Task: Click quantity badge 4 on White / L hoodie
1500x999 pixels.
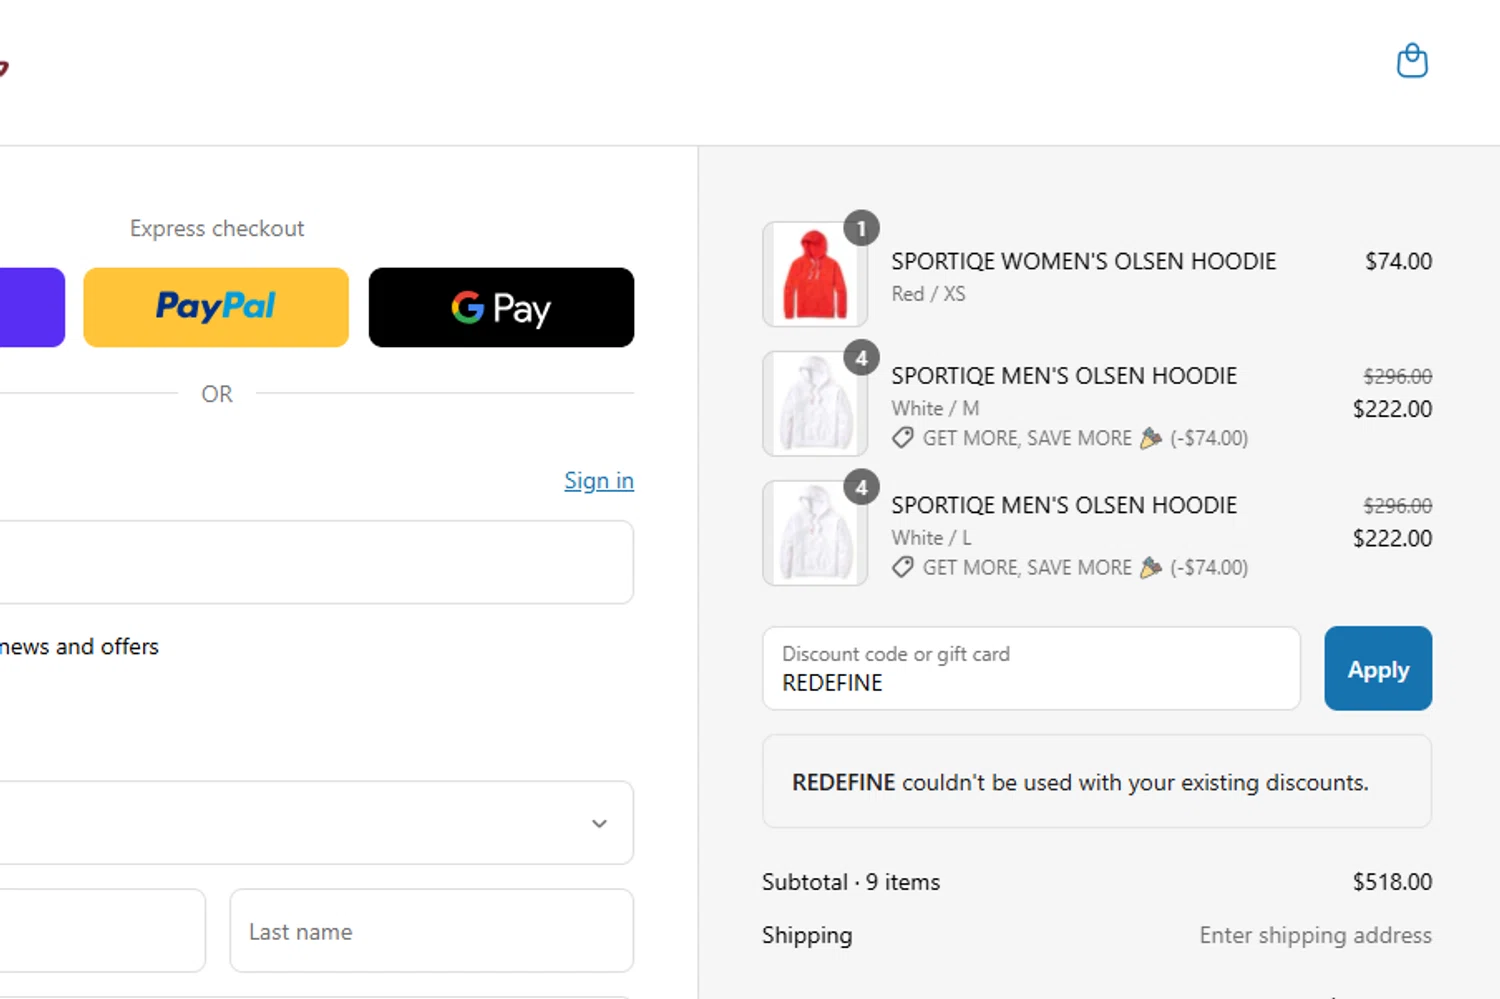Action: pos(861,488)
